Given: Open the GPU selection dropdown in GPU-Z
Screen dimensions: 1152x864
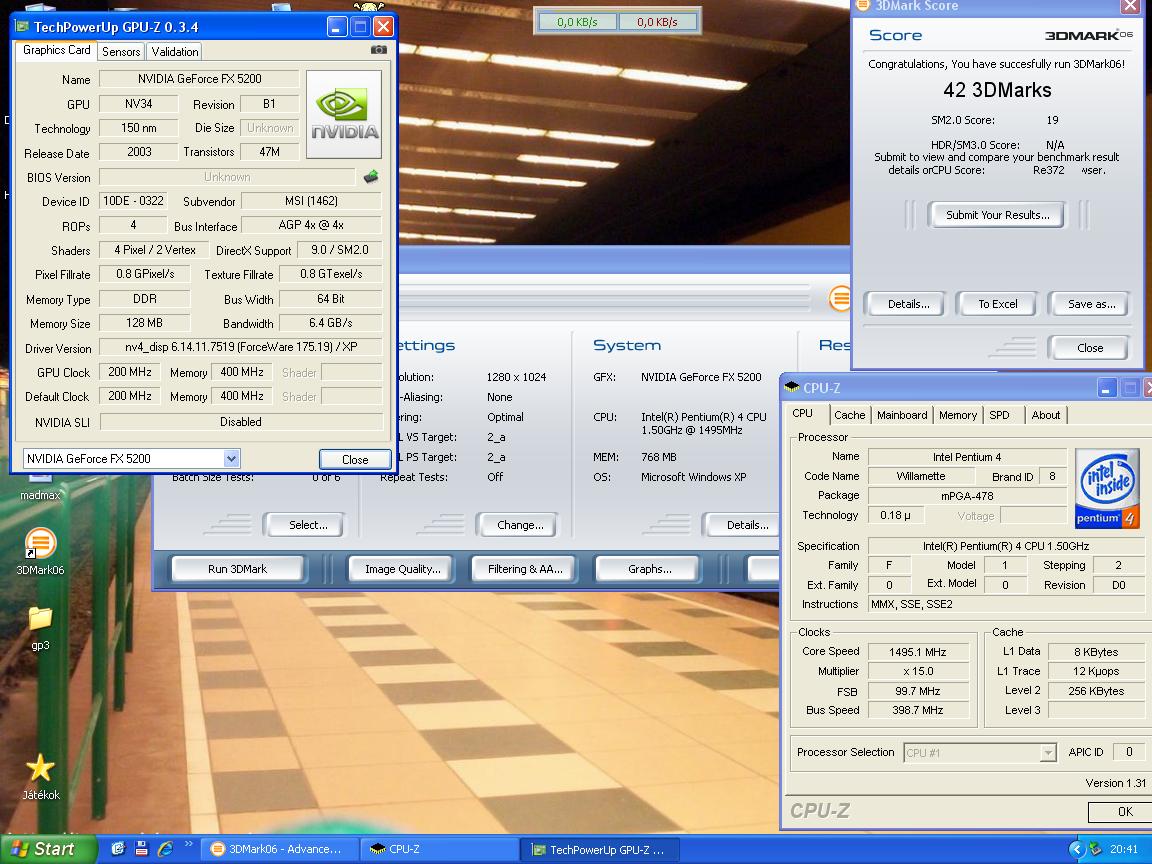Looking at the screenshot, I should 231,458.
